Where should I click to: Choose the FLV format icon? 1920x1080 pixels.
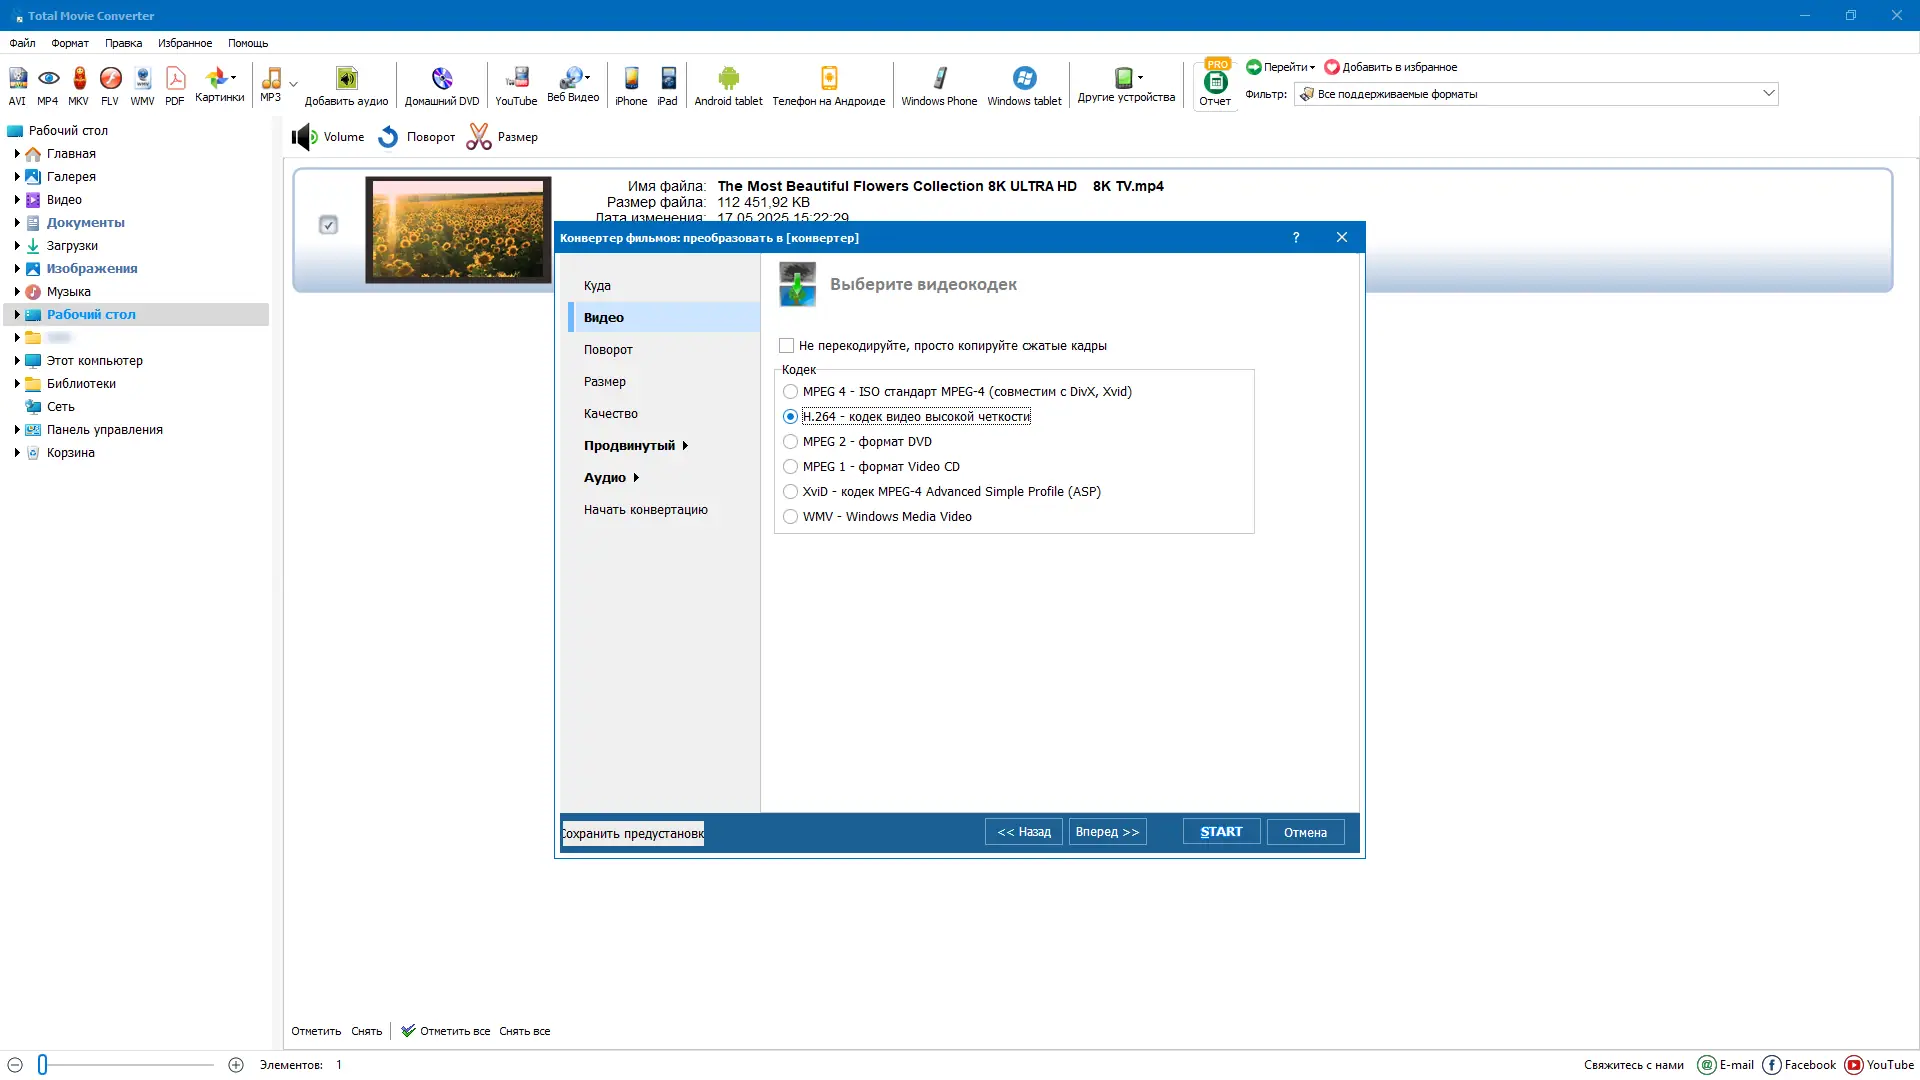click(x=110, y=79)
